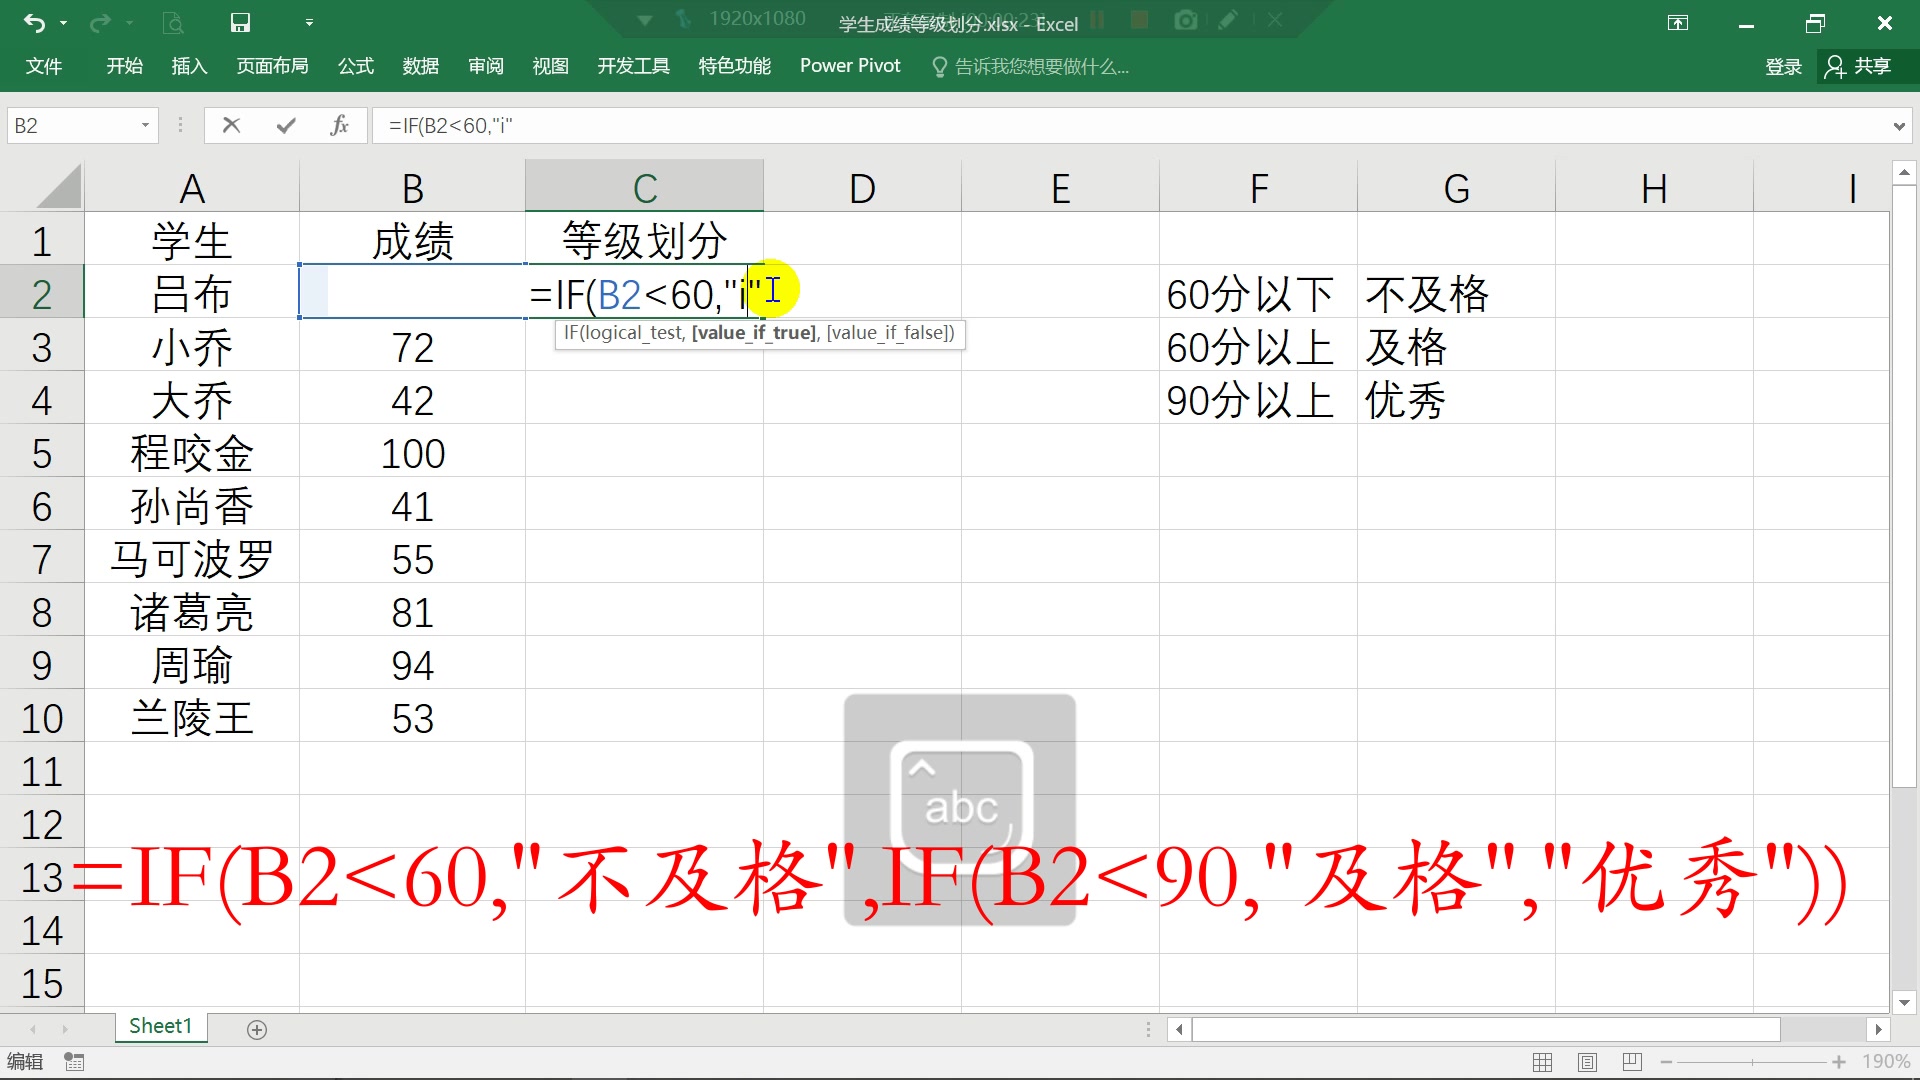
Task: Click cell containing 吕布
Action: [x=192, y=294]
